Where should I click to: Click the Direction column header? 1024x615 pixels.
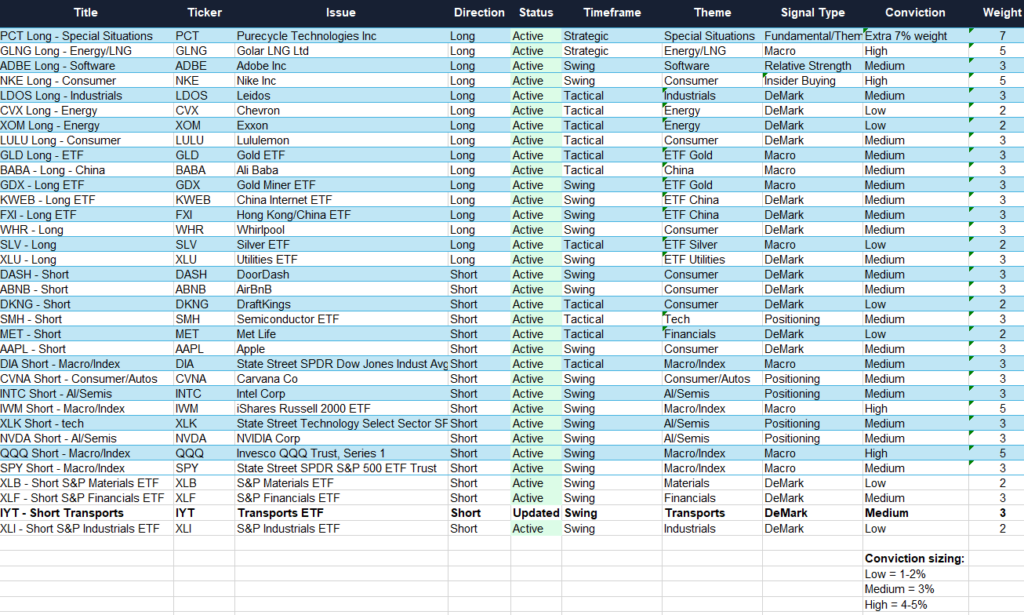479,12
